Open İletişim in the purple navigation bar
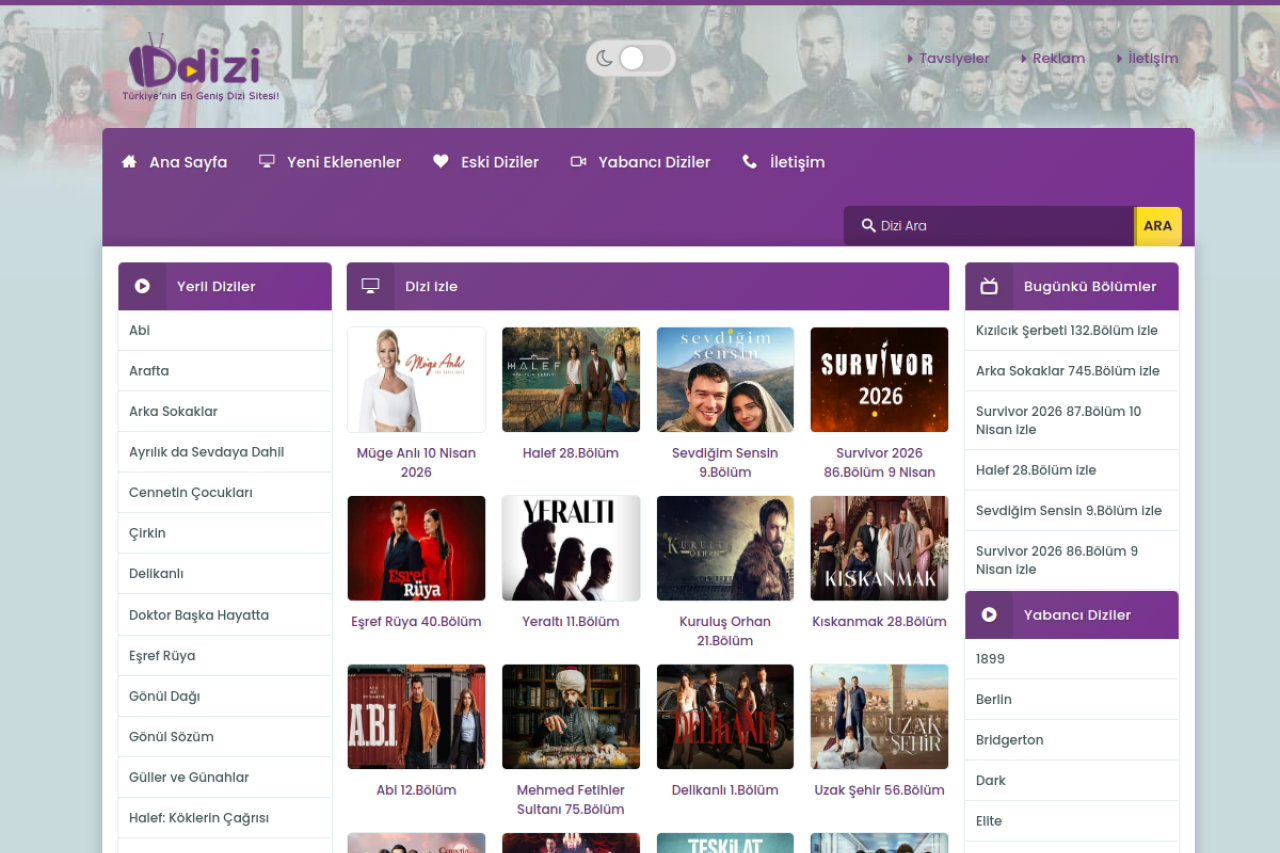Screen dimensions: 1280x853 point(797,162)
